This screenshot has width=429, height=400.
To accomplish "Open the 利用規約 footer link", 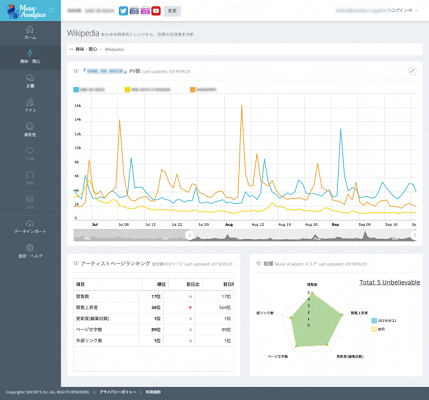I will [x=153, y=392].
